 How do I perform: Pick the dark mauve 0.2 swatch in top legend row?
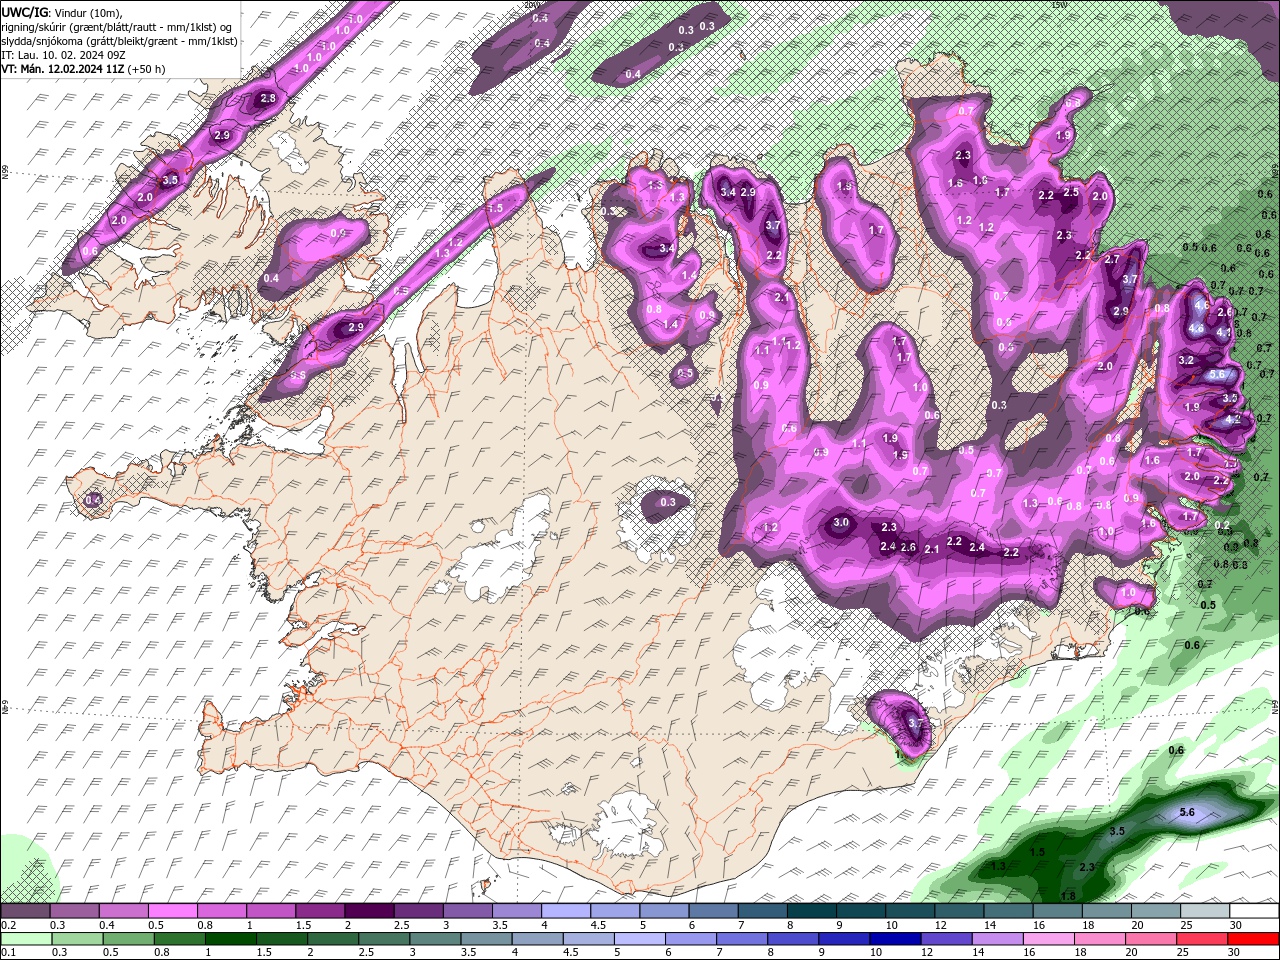pos(25,911)
